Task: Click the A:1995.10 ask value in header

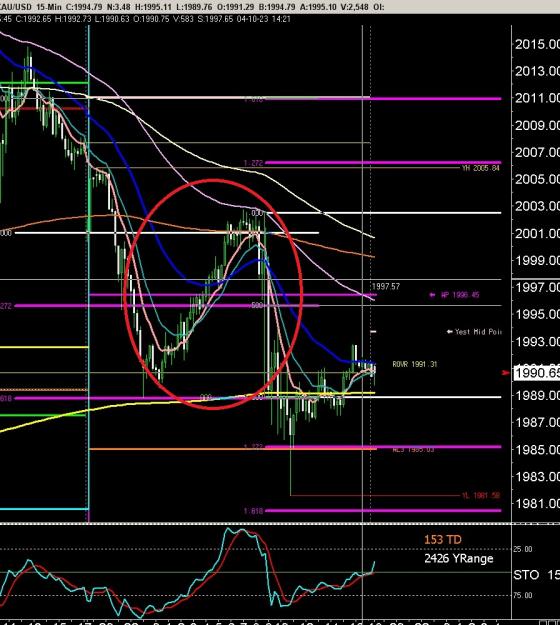Action: click(x=318, y=7)
